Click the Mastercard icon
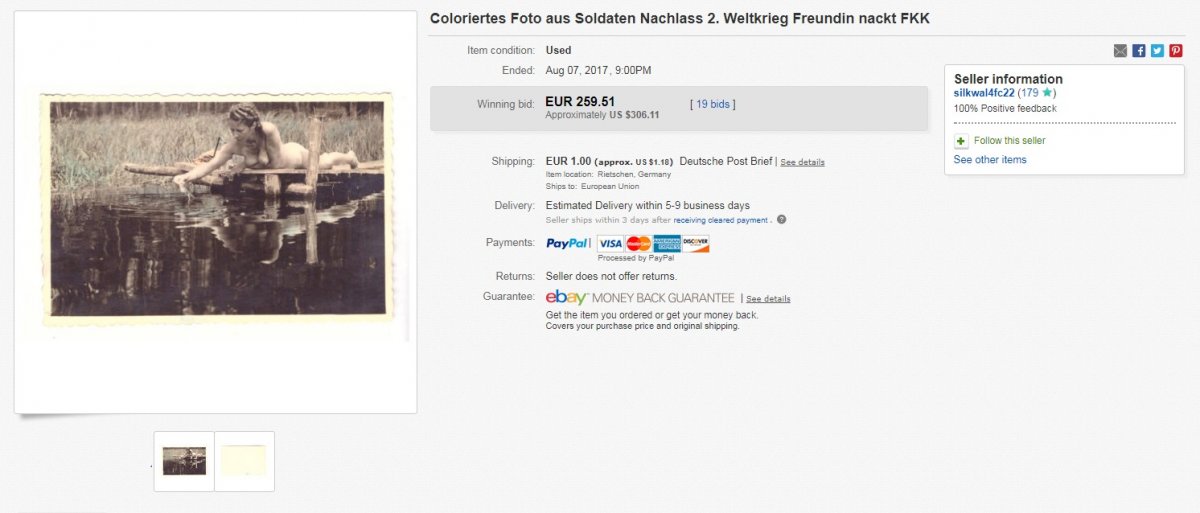 coord(638,243)
